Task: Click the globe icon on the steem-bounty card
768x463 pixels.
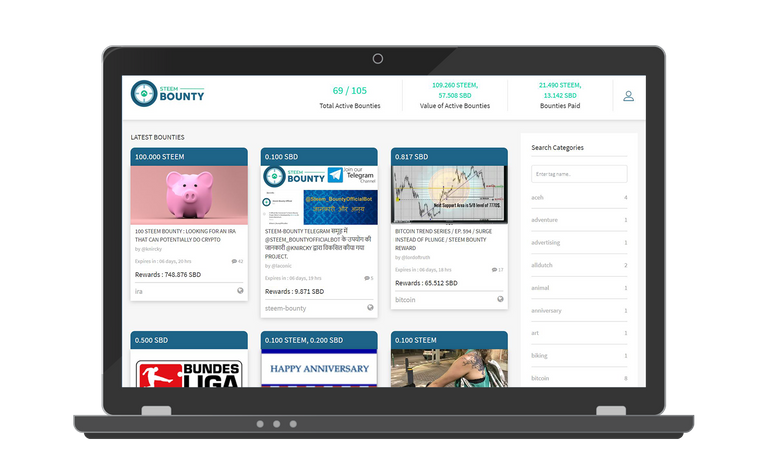Action: pyautogui.click(x=370, y=308)
